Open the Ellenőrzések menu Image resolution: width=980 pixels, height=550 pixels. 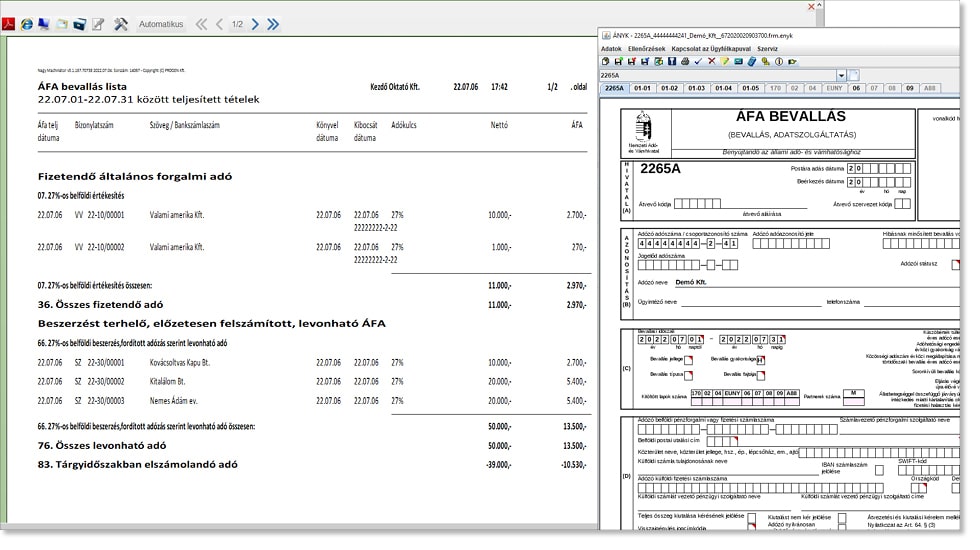coord(648,48)
